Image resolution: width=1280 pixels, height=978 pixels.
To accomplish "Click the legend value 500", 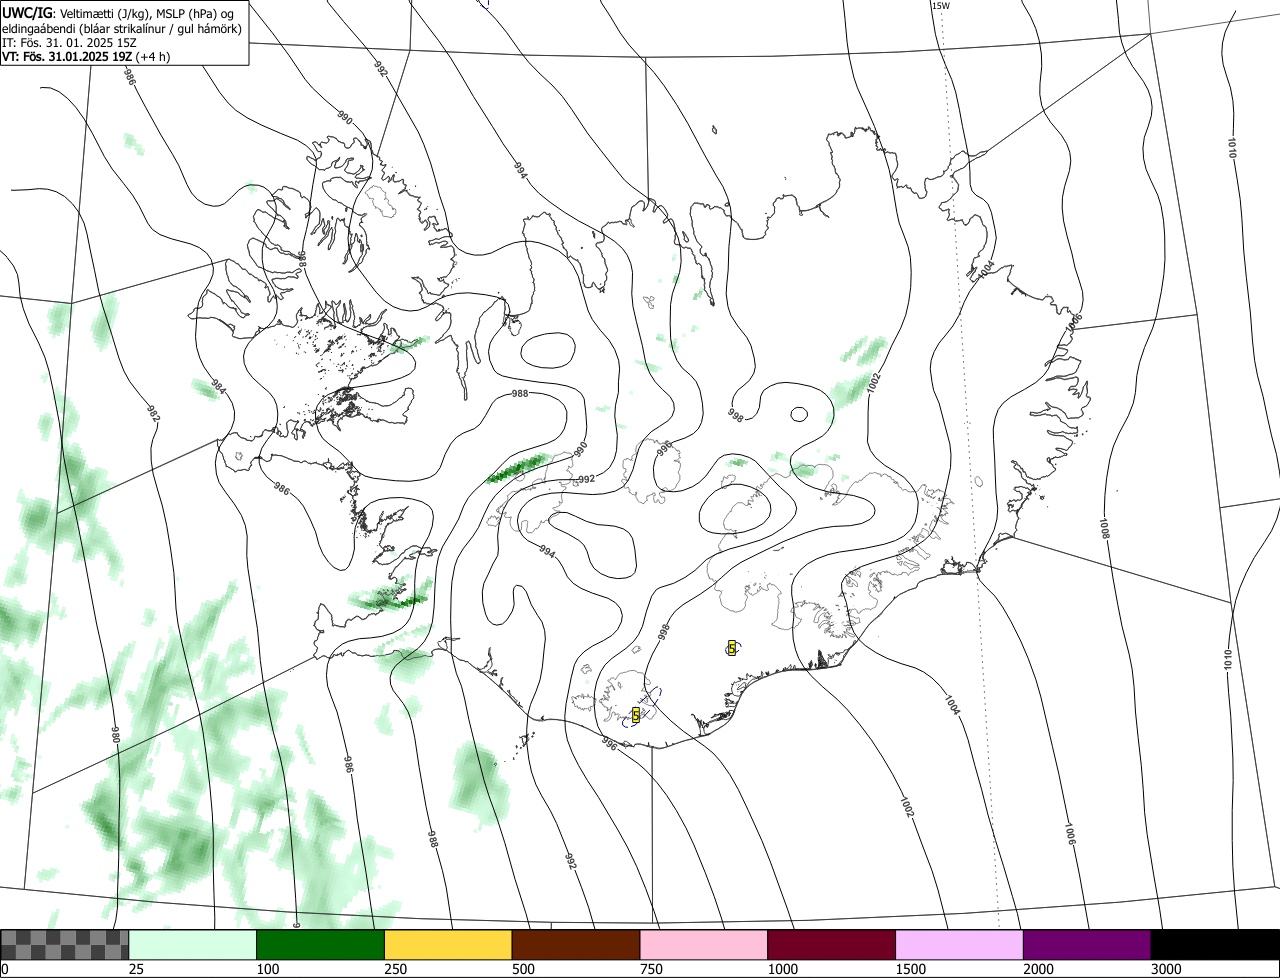I will click(x=524, y=969).
